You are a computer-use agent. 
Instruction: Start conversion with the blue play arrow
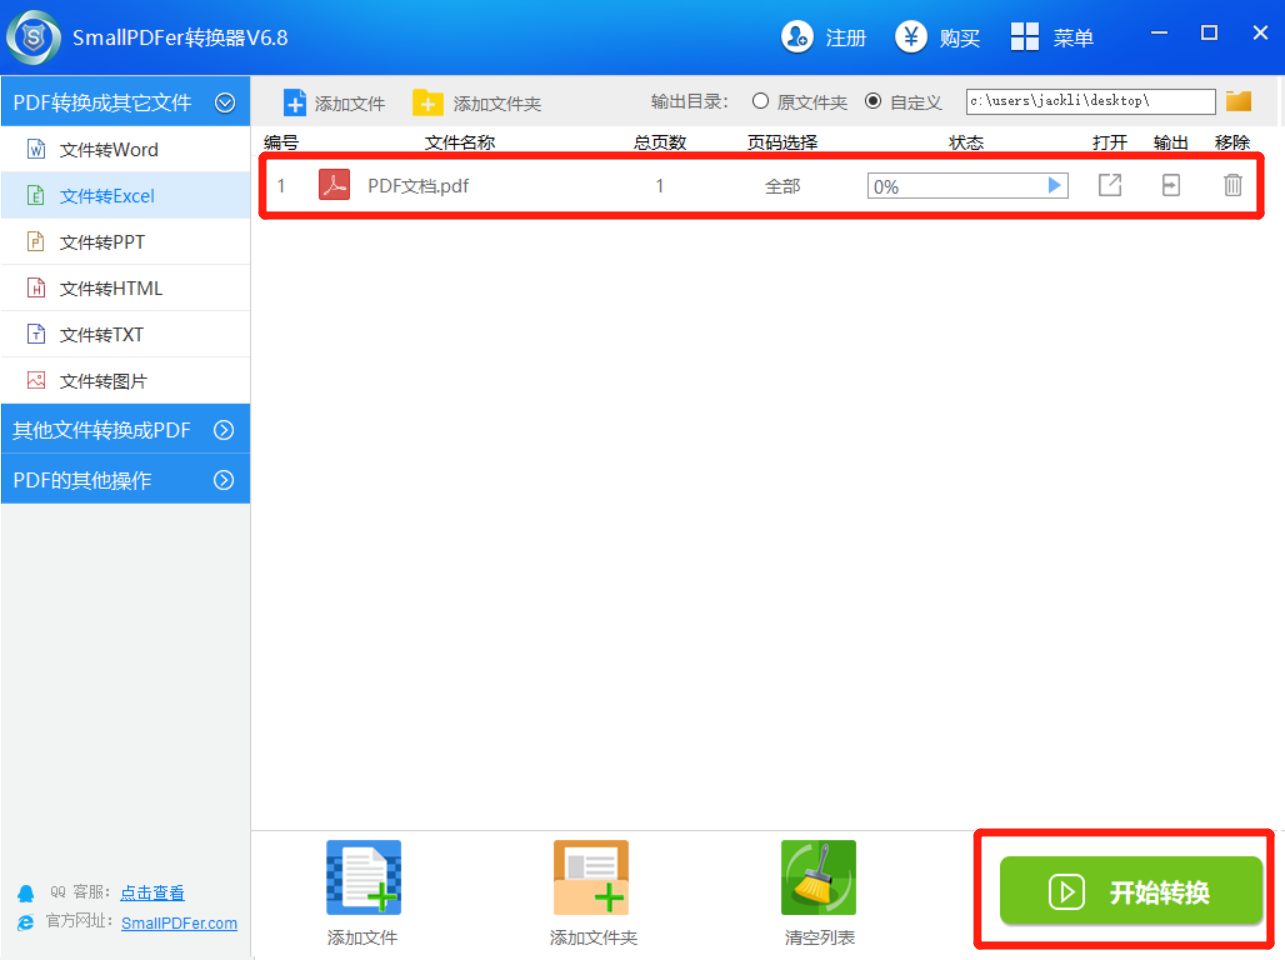1054,185
